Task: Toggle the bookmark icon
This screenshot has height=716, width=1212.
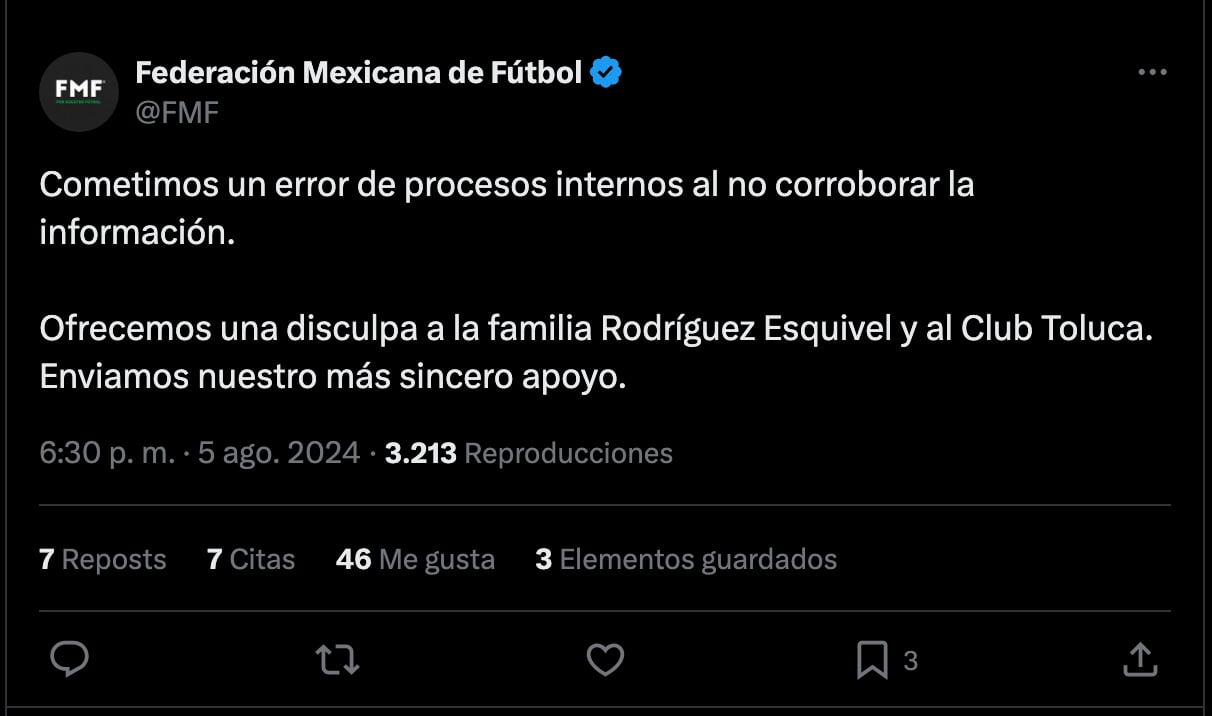Action: (x=872, y=660)
